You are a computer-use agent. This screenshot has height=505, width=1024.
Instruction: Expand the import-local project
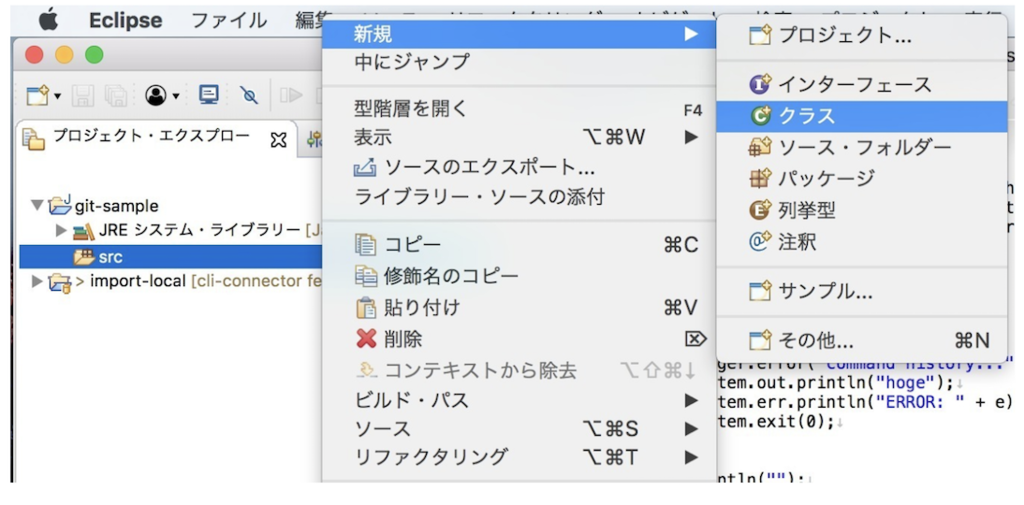37,282
